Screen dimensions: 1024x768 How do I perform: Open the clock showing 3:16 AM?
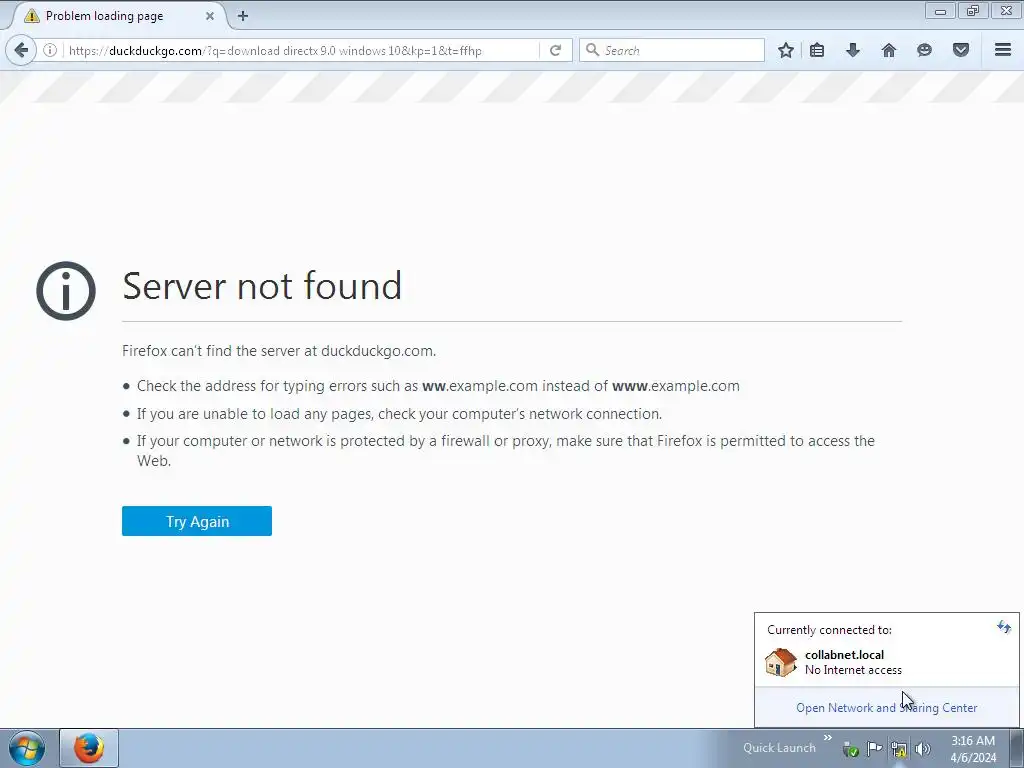pyautogui.click(x=973, y=748)
